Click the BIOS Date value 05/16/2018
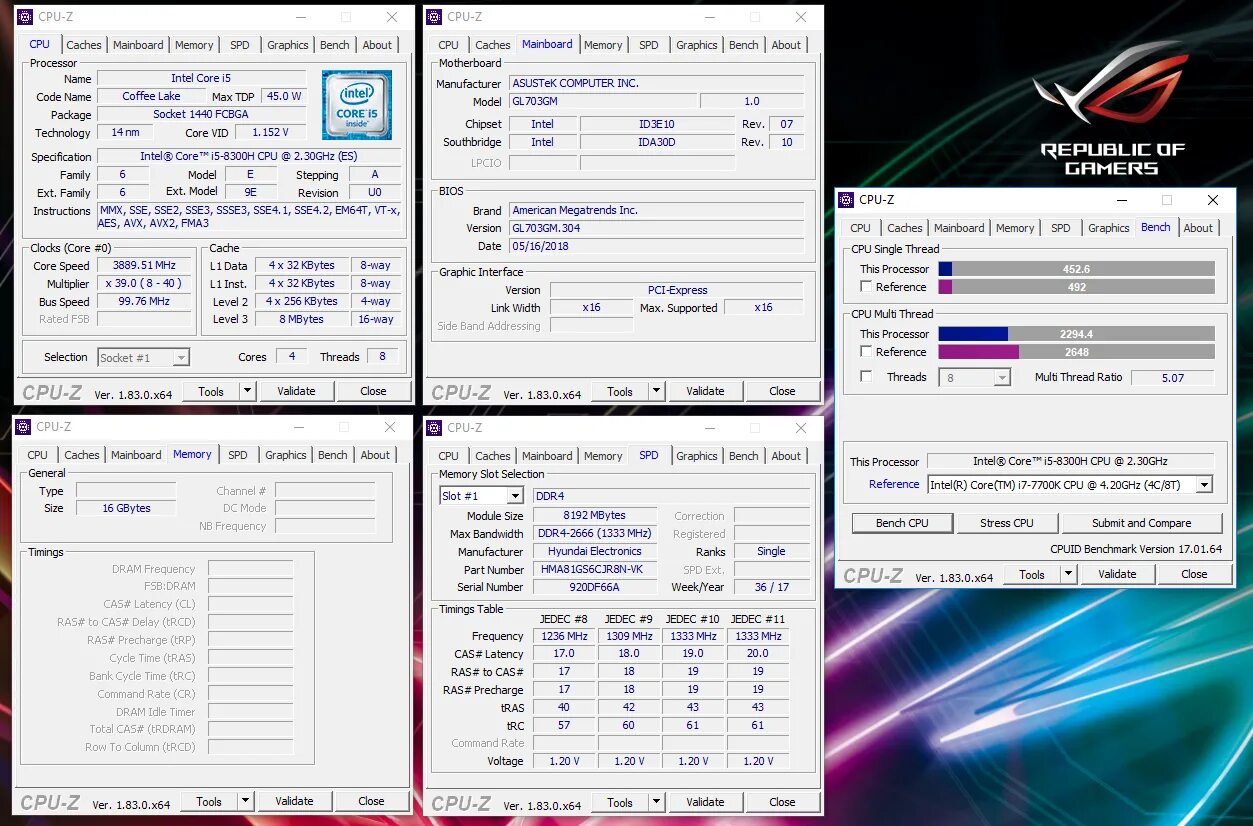The width and height of the screenshot is (1253, 826). pos(656,246)
